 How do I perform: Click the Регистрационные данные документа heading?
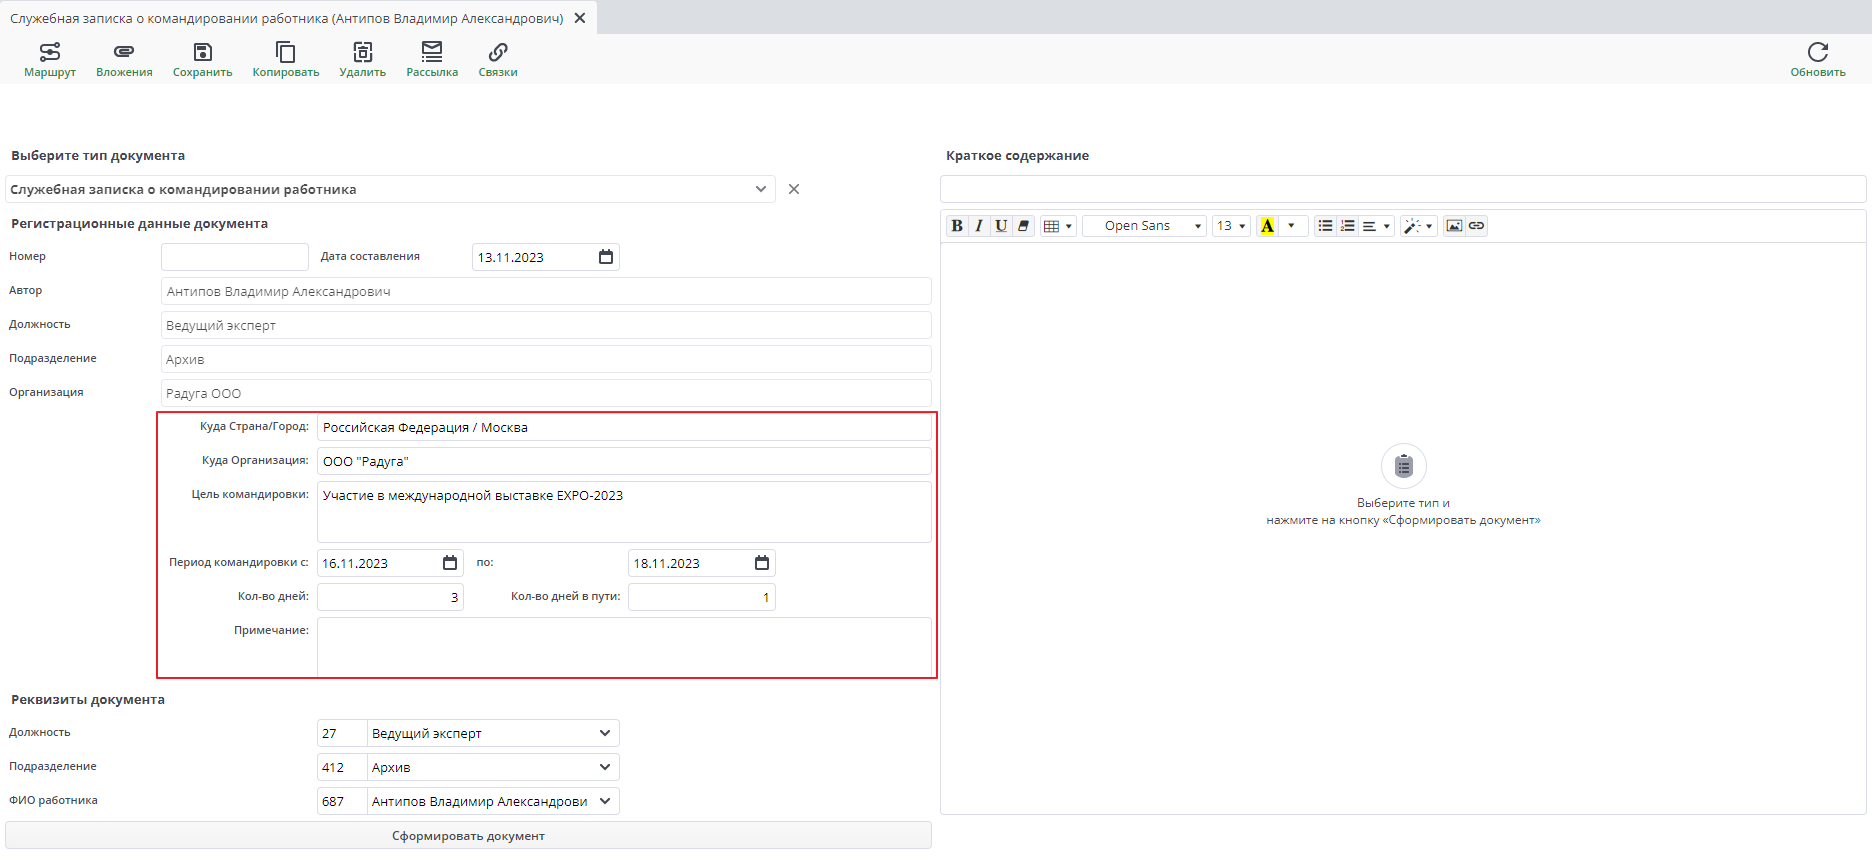(x=140, y=223)
